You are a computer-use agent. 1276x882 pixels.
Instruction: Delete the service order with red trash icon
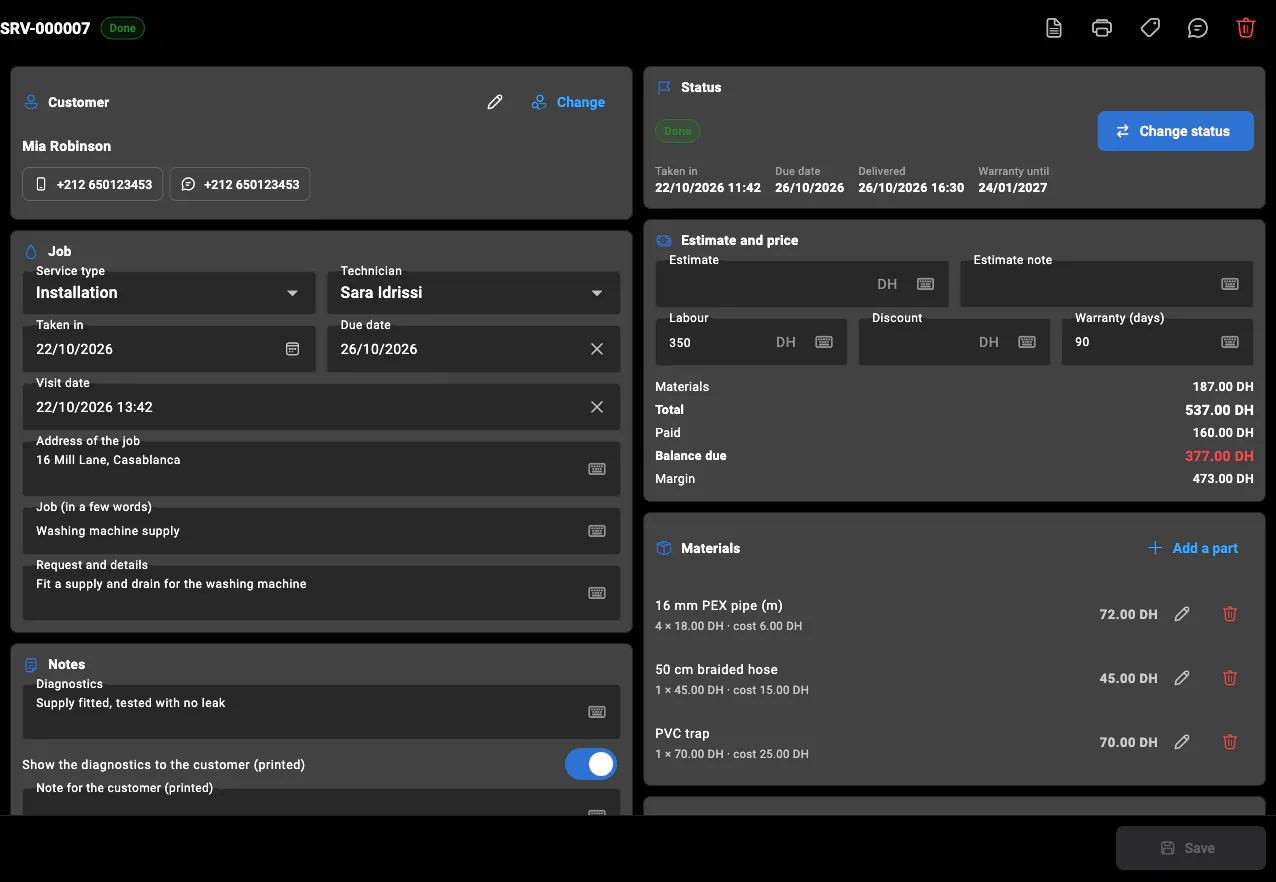click(1246, 28)
